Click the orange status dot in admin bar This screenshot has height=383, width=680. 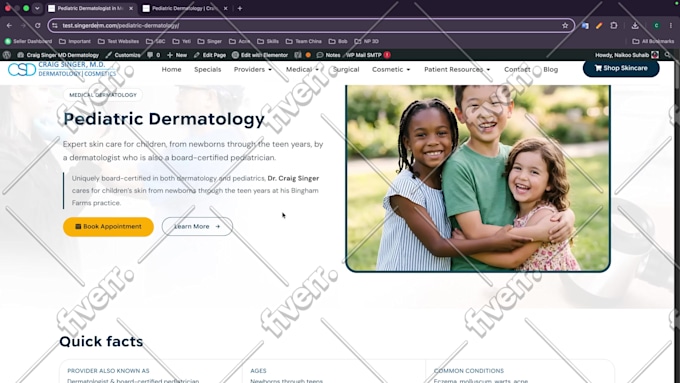click(308, 55)
